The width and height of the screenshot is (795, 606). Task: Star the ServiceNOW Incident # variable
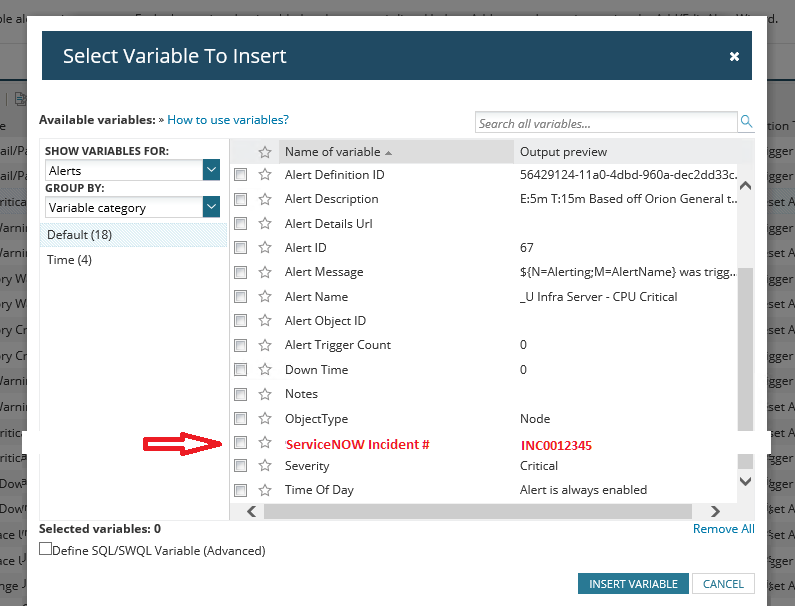(265, 443)
